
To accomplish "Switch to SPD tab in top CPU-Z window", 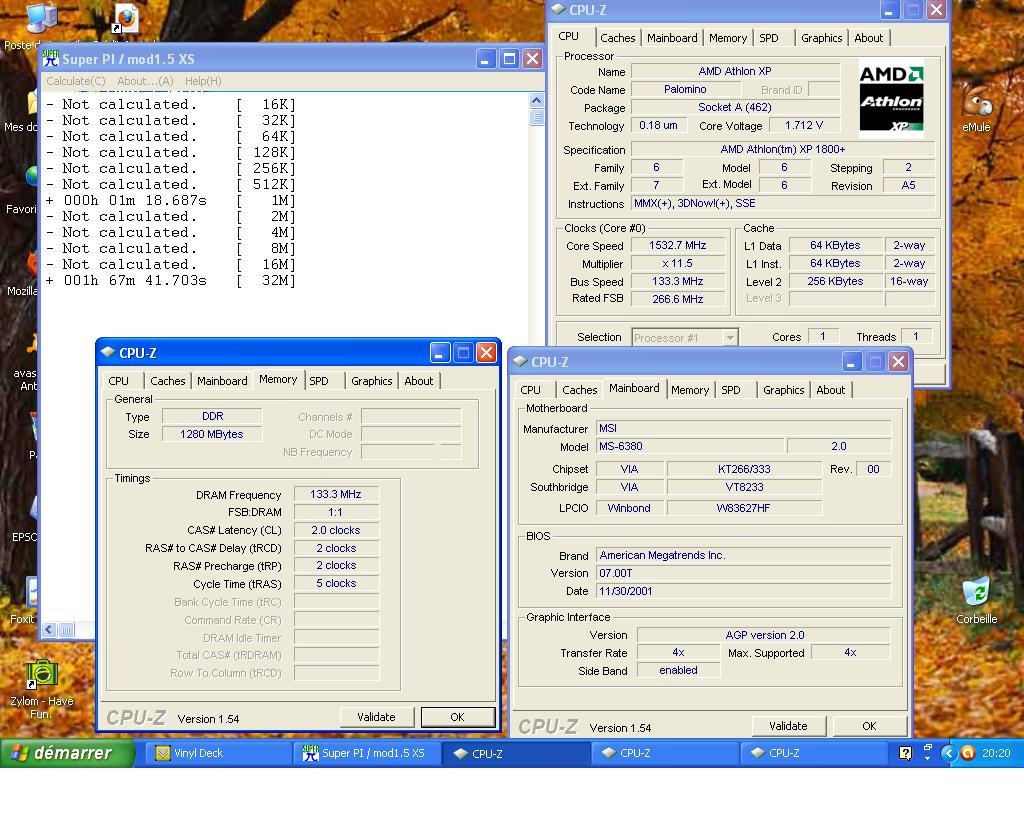I will click(769, 38).
